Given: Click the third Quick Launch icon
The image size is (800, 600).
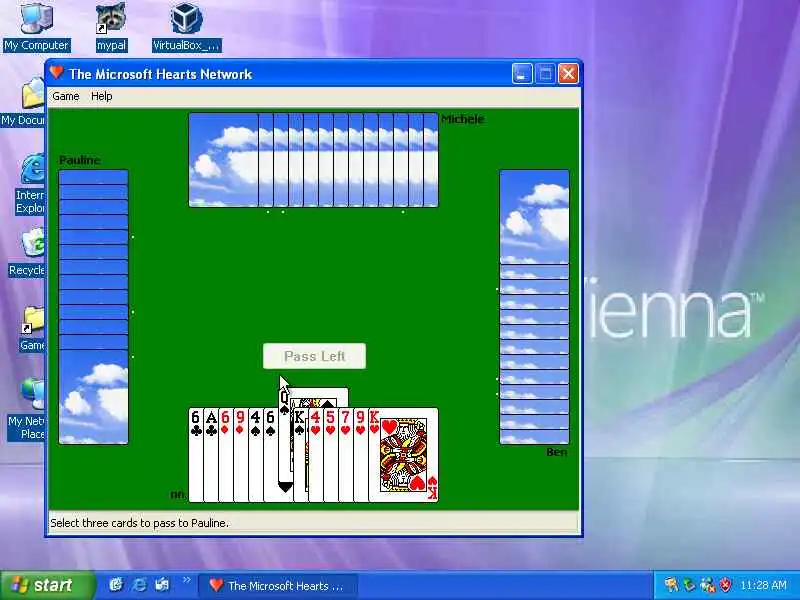Looking at the screenshot, I should tap(162, 585).
